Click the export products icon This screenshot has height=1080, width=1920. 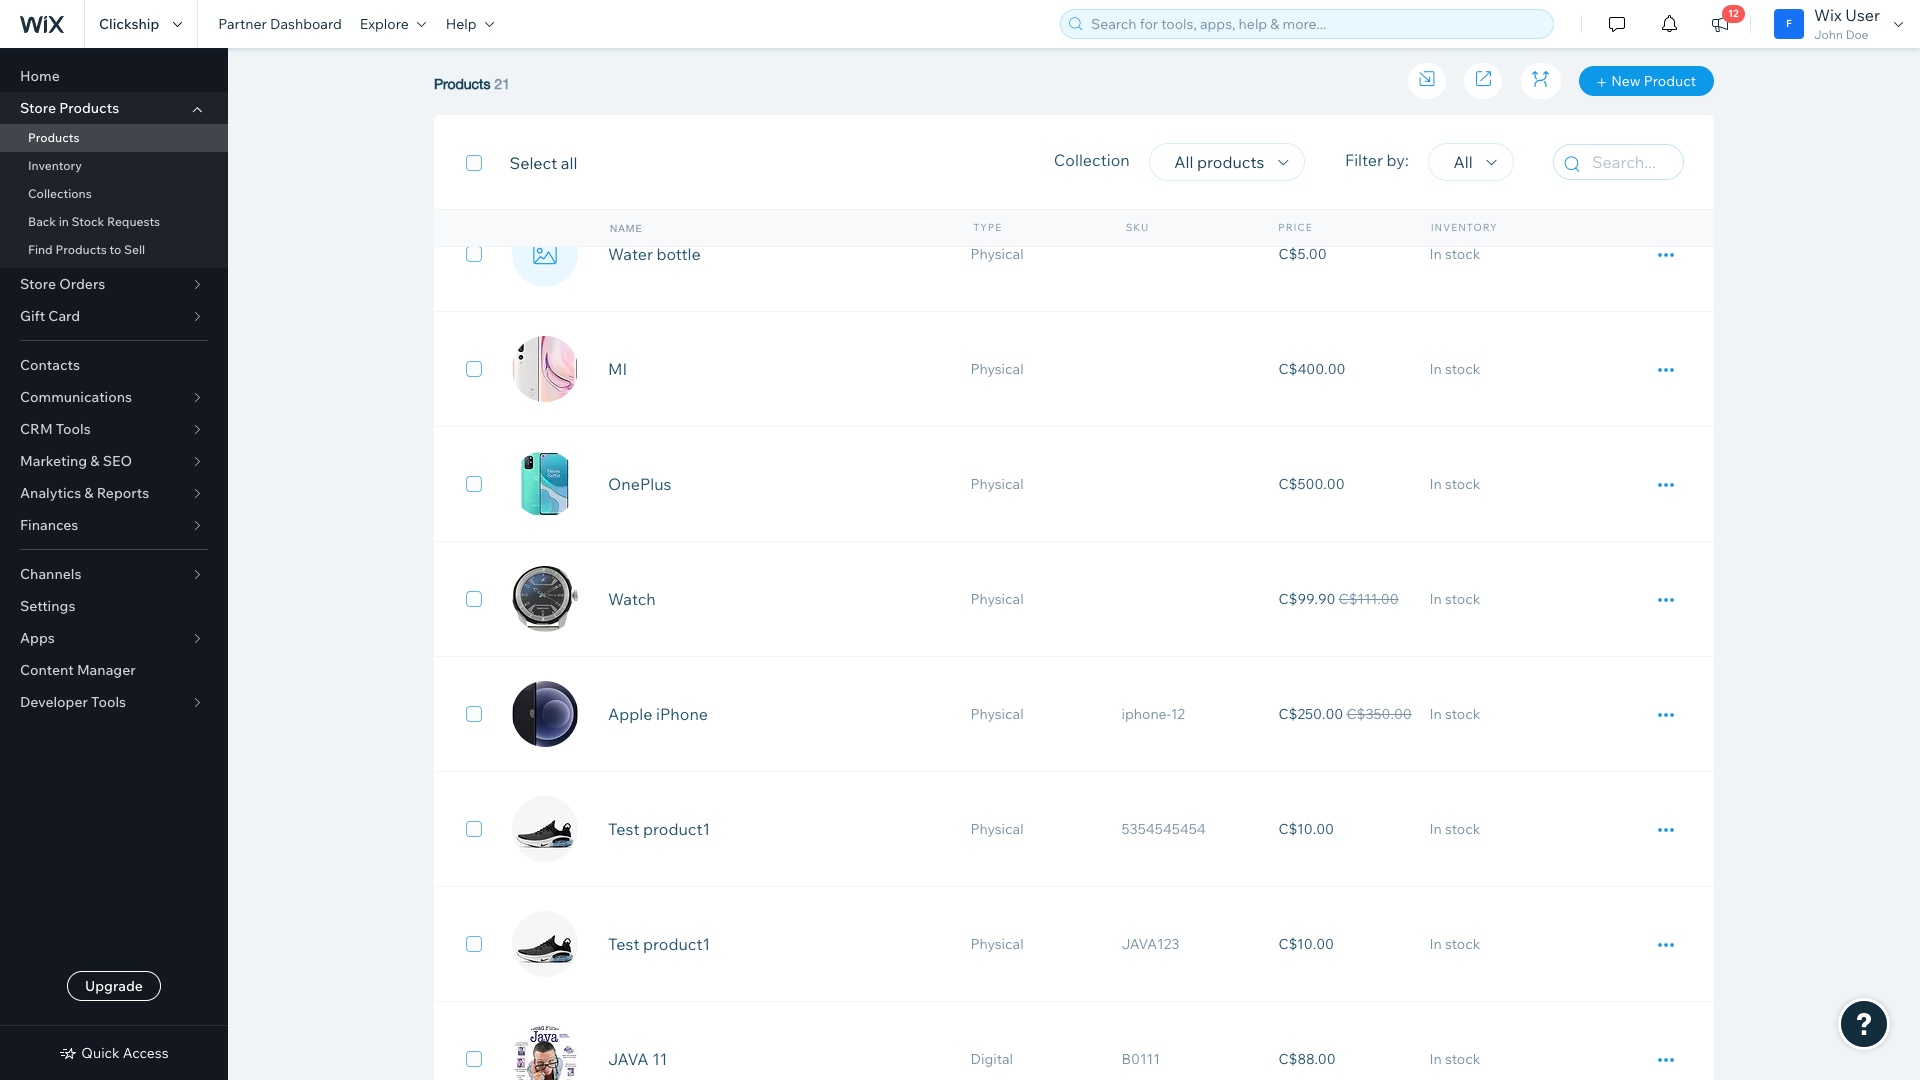1483,80
